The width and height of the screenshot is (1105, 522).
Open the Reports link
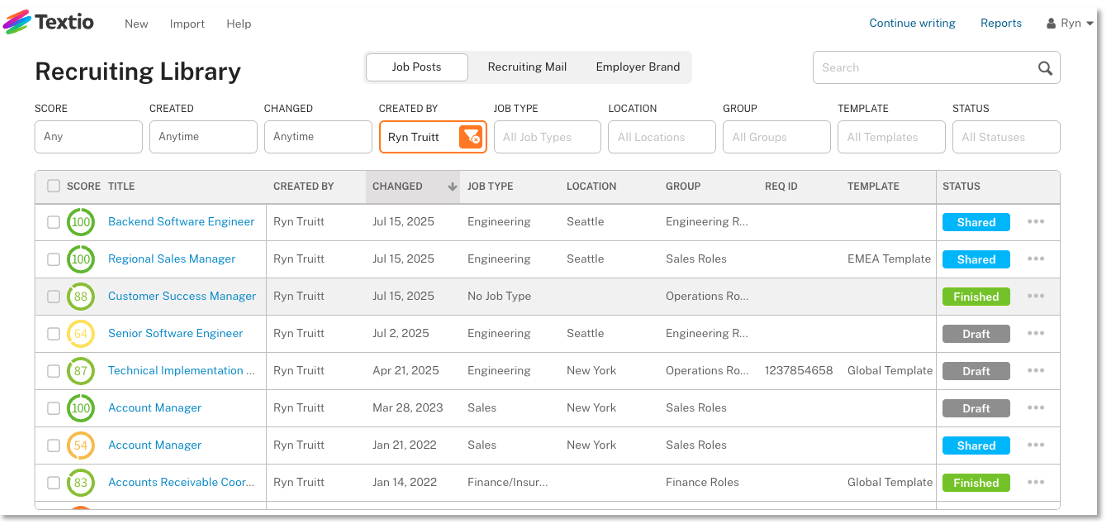tap(1001, 23)
